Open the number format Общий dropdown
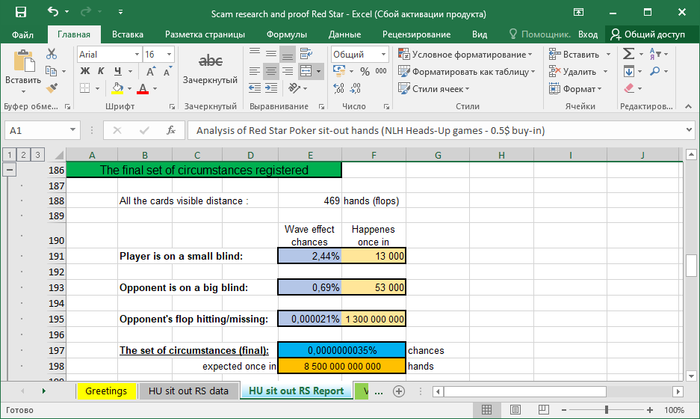Viewport: 700px width, 419px height. [383, 54]
